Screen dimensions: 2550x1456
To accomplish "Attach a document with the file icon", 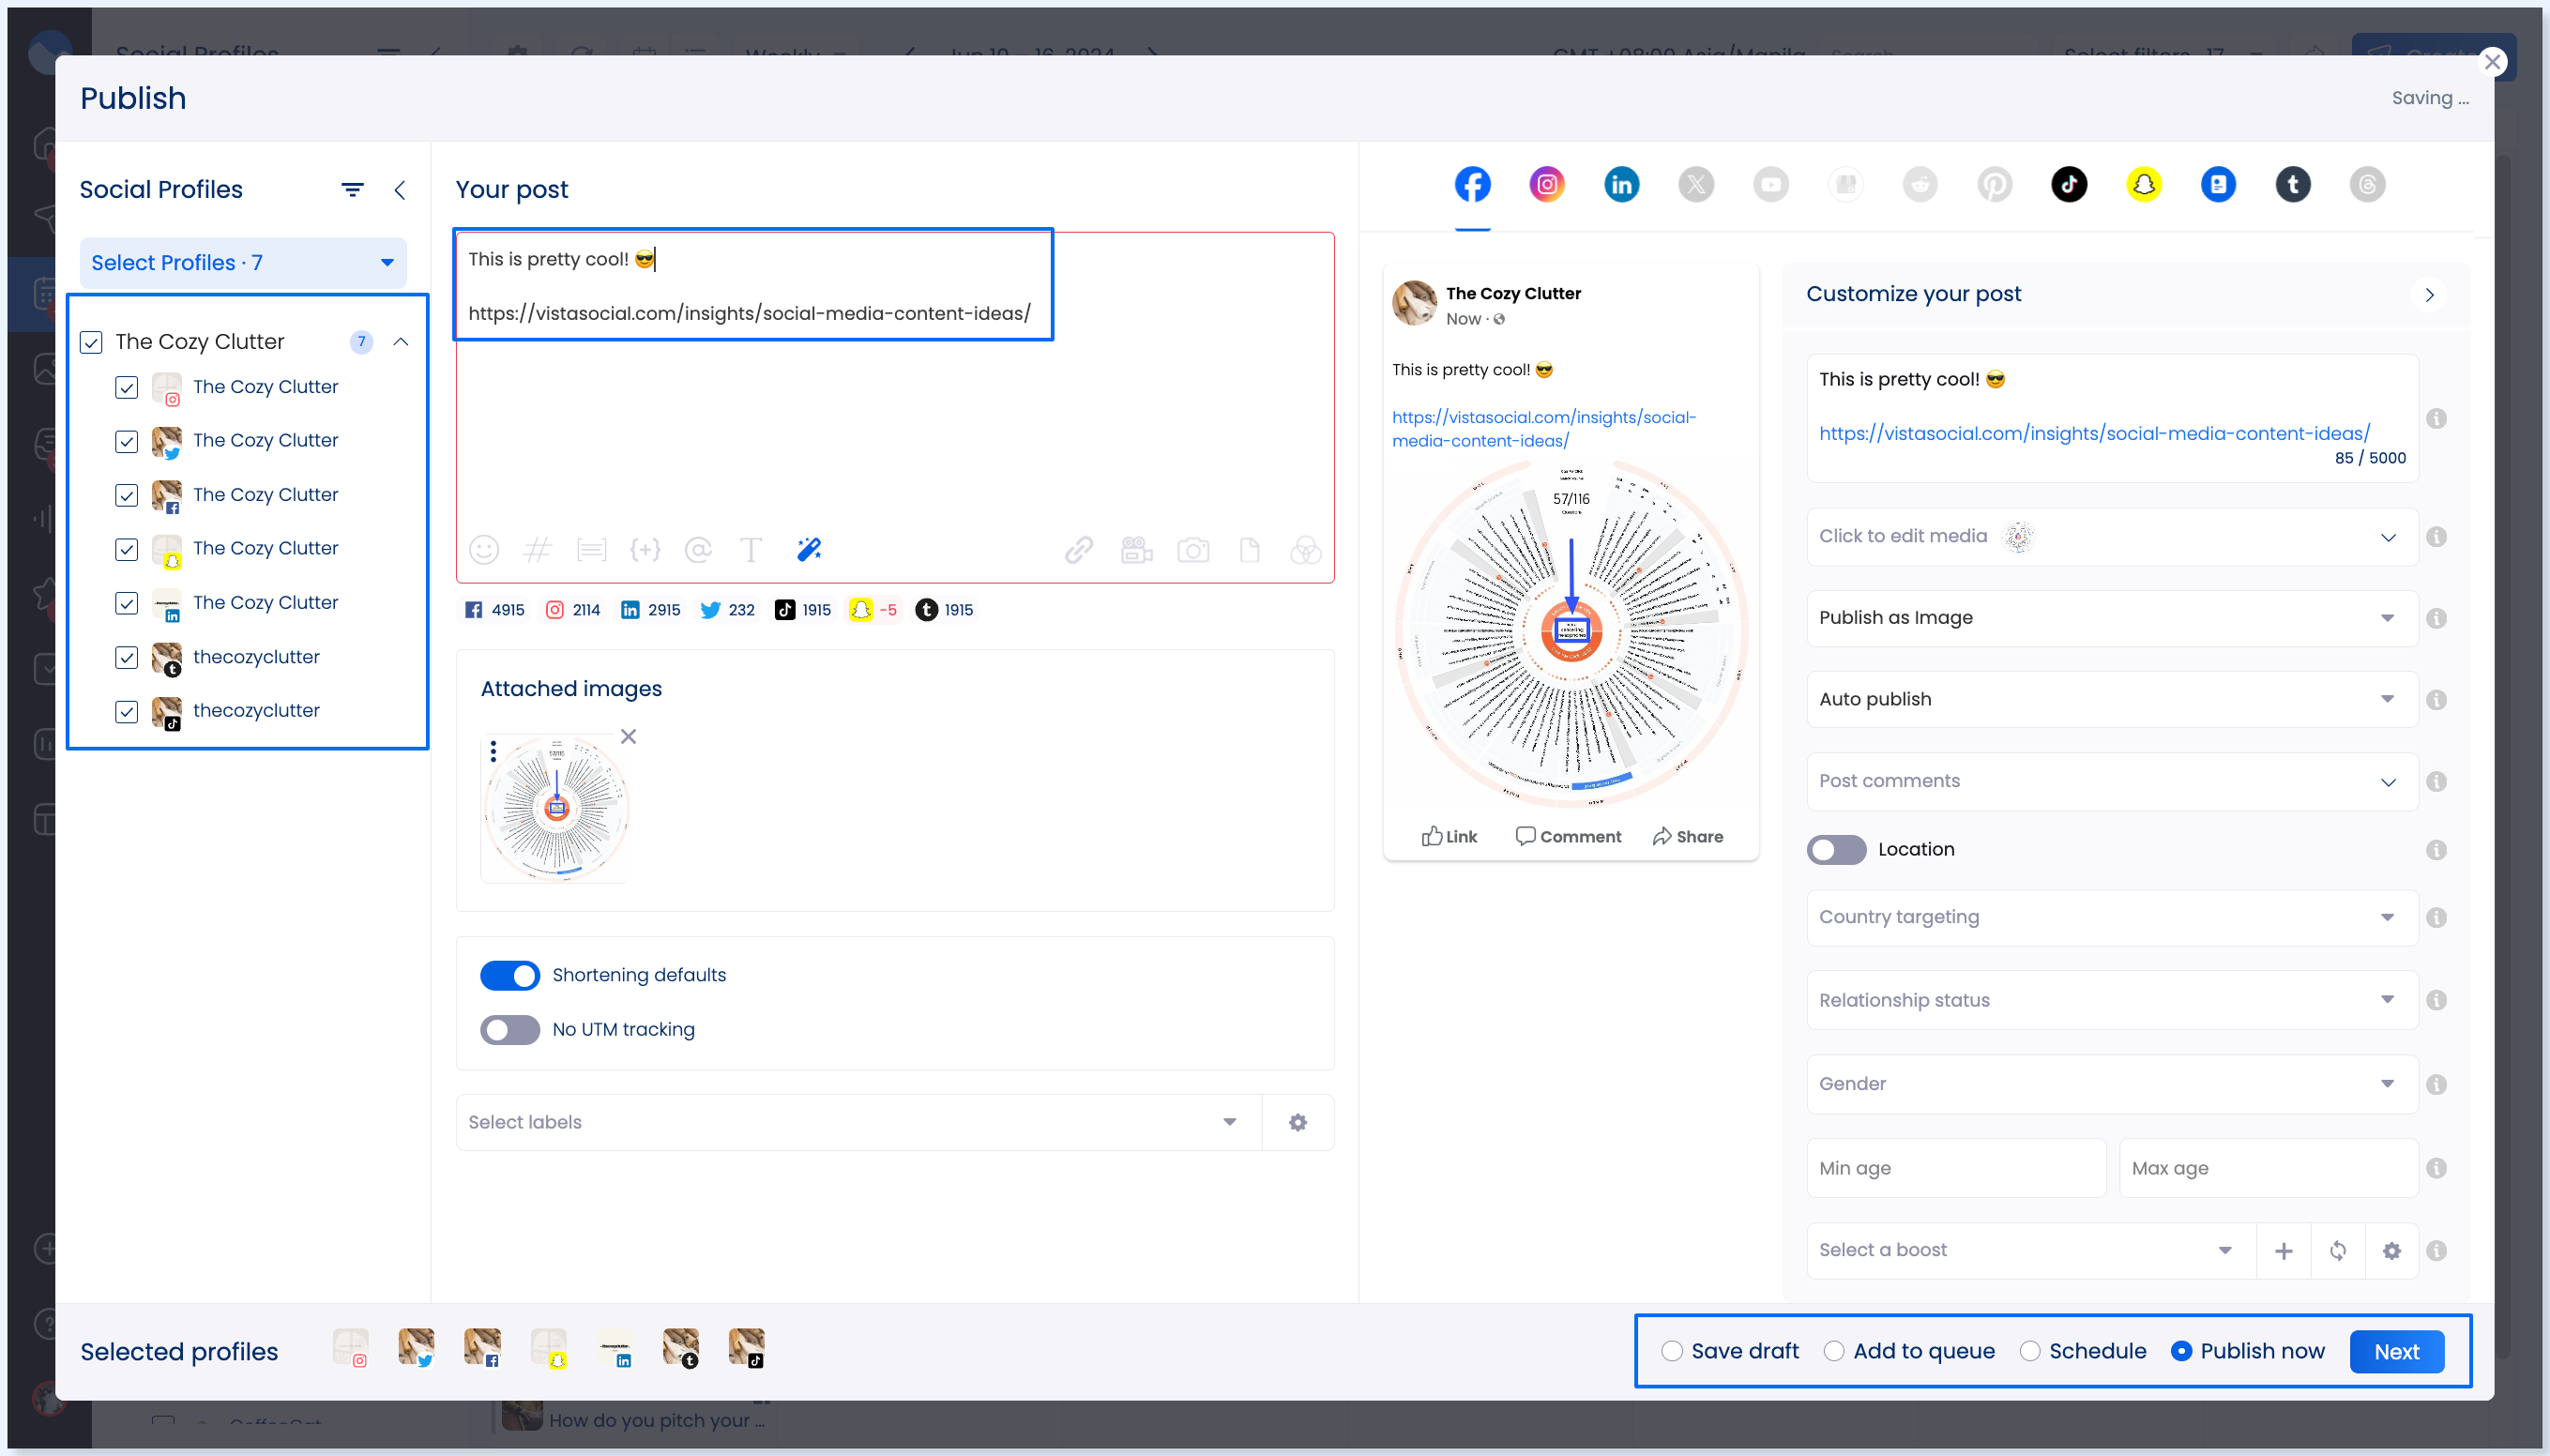I will pos(1249,549).
